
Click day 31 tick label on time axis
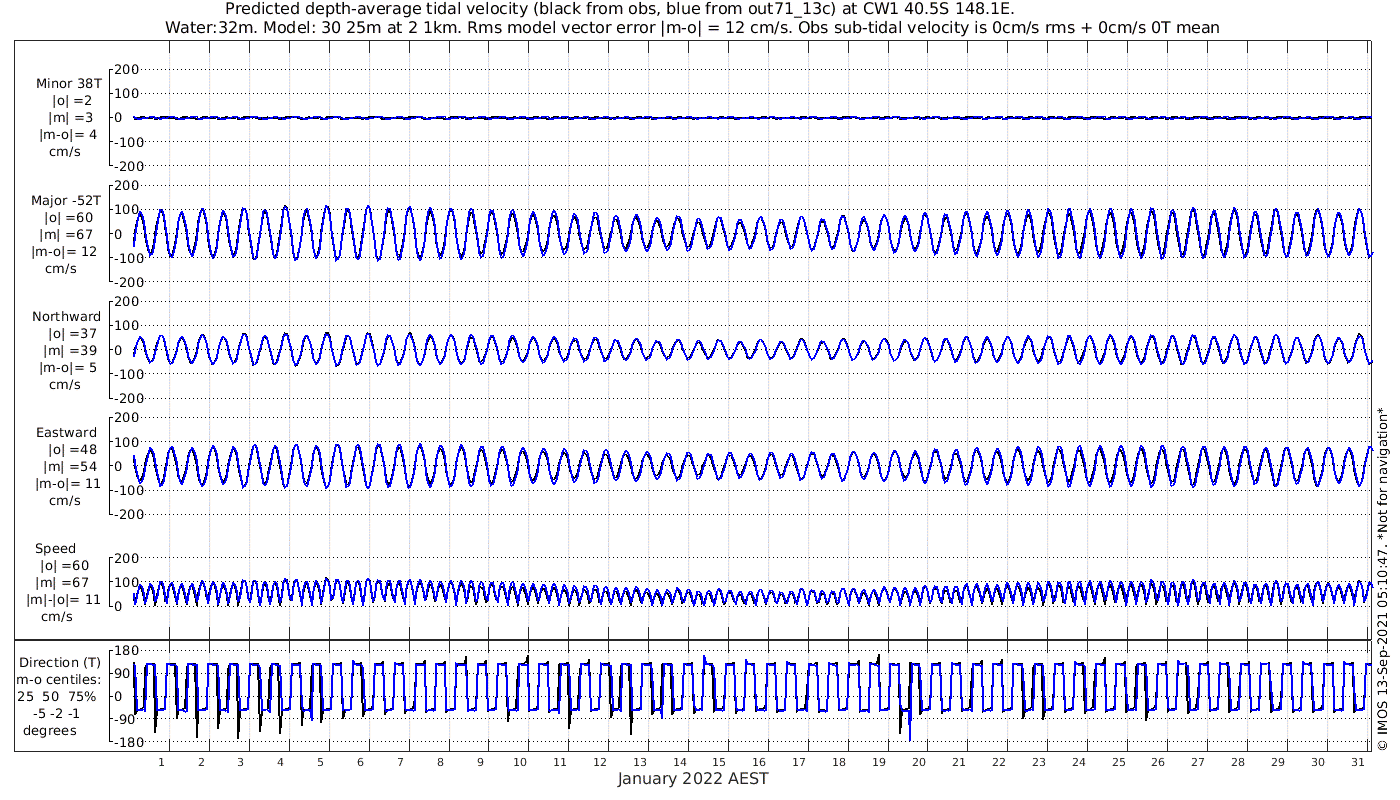click(1357, 762)
